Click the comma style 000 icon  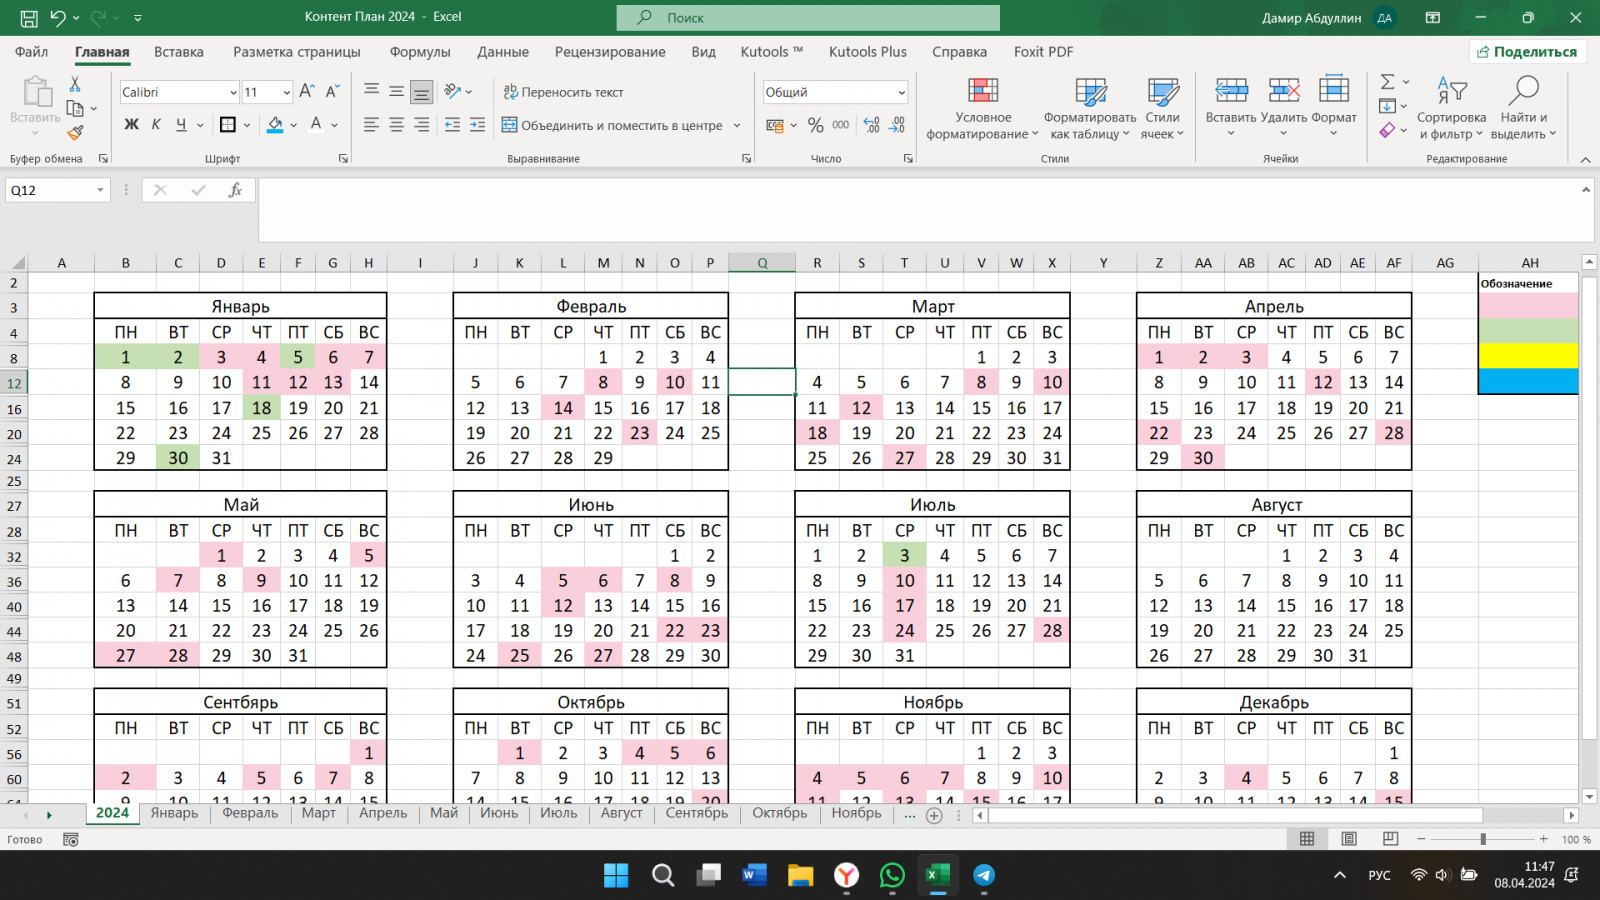click(841, 125)
